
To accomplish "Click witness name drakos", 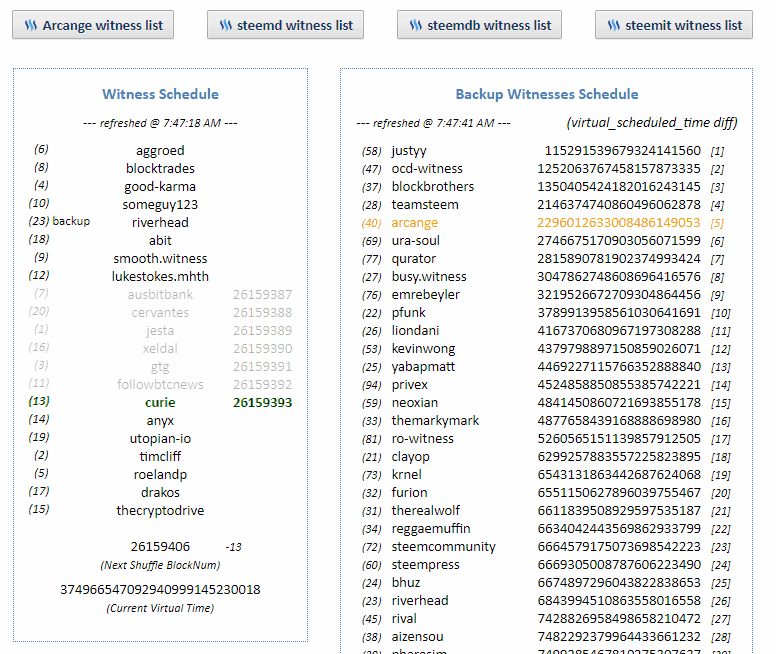I will 160,493.
